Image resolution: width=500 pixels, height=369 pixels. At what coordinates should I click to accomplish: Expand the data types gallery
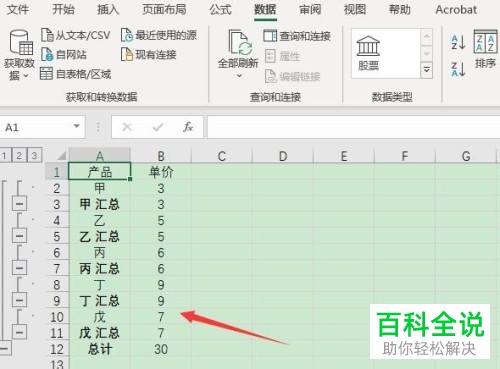point(427,70)
